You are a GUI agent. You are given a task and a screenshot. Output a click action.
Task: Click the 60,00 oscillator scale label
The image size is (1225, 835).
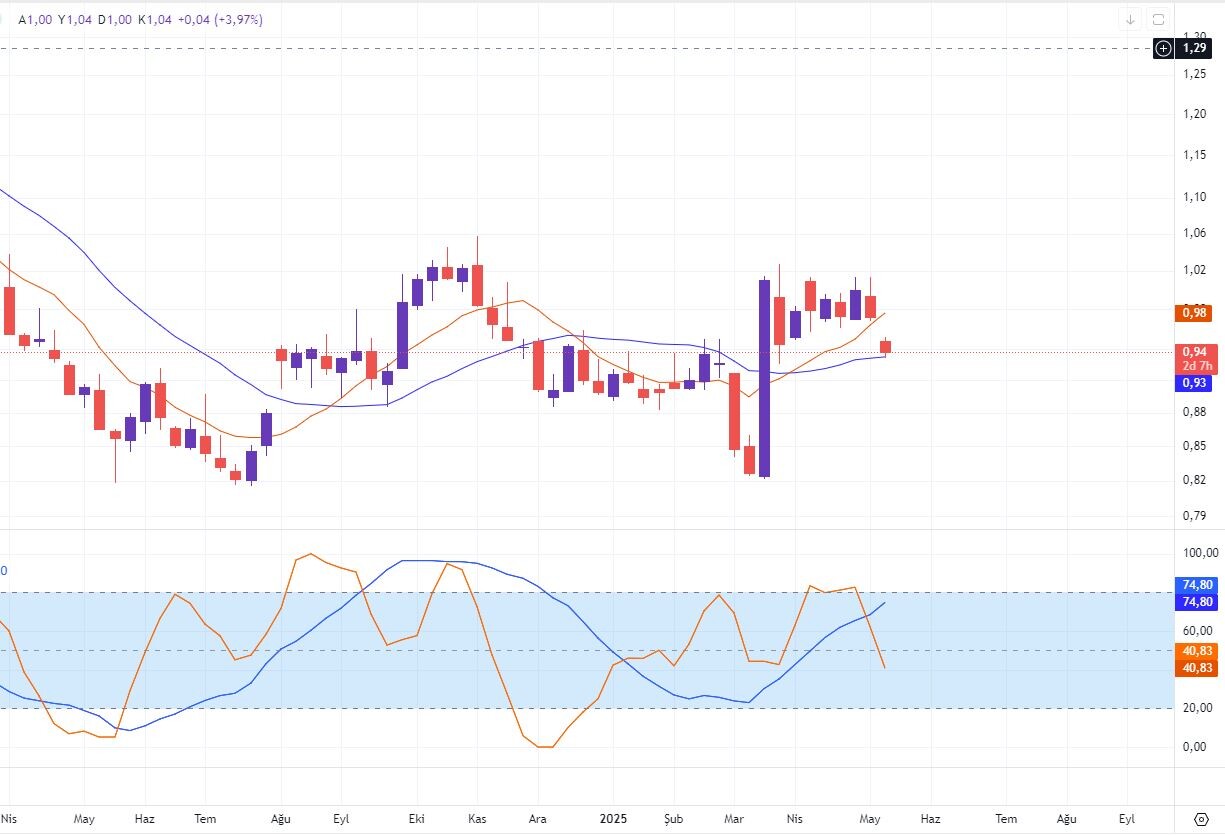[1199, 631]
